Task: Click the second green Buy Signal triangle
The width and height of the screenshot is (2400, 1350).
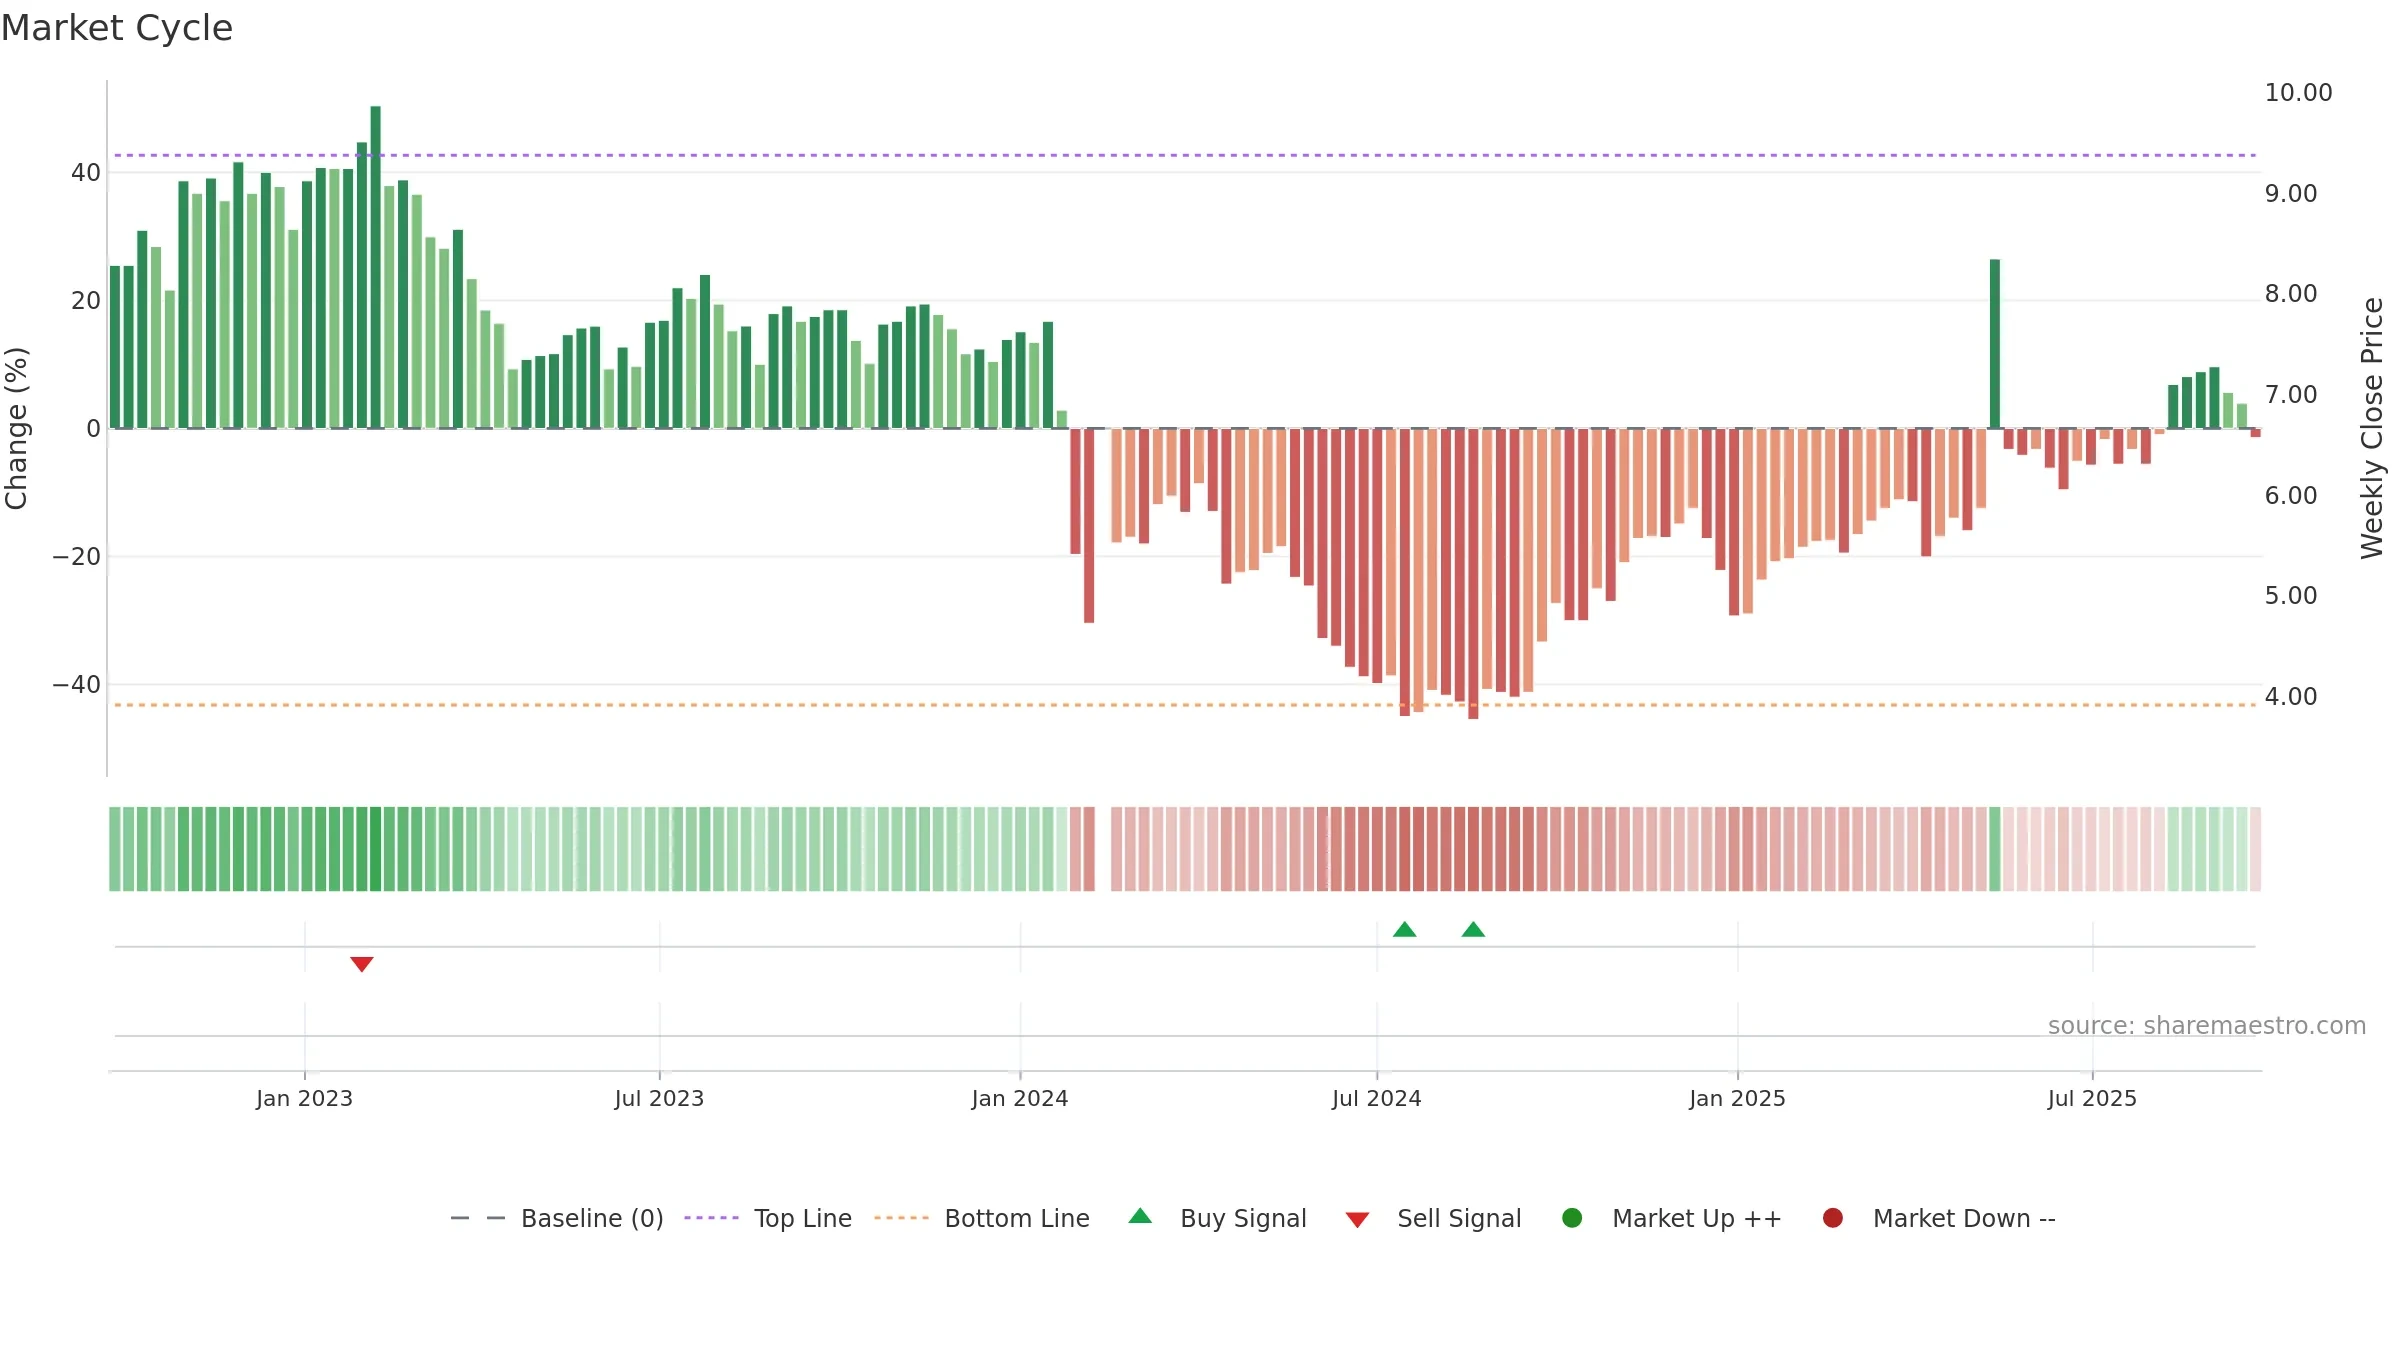Action: pos(1473,929)
